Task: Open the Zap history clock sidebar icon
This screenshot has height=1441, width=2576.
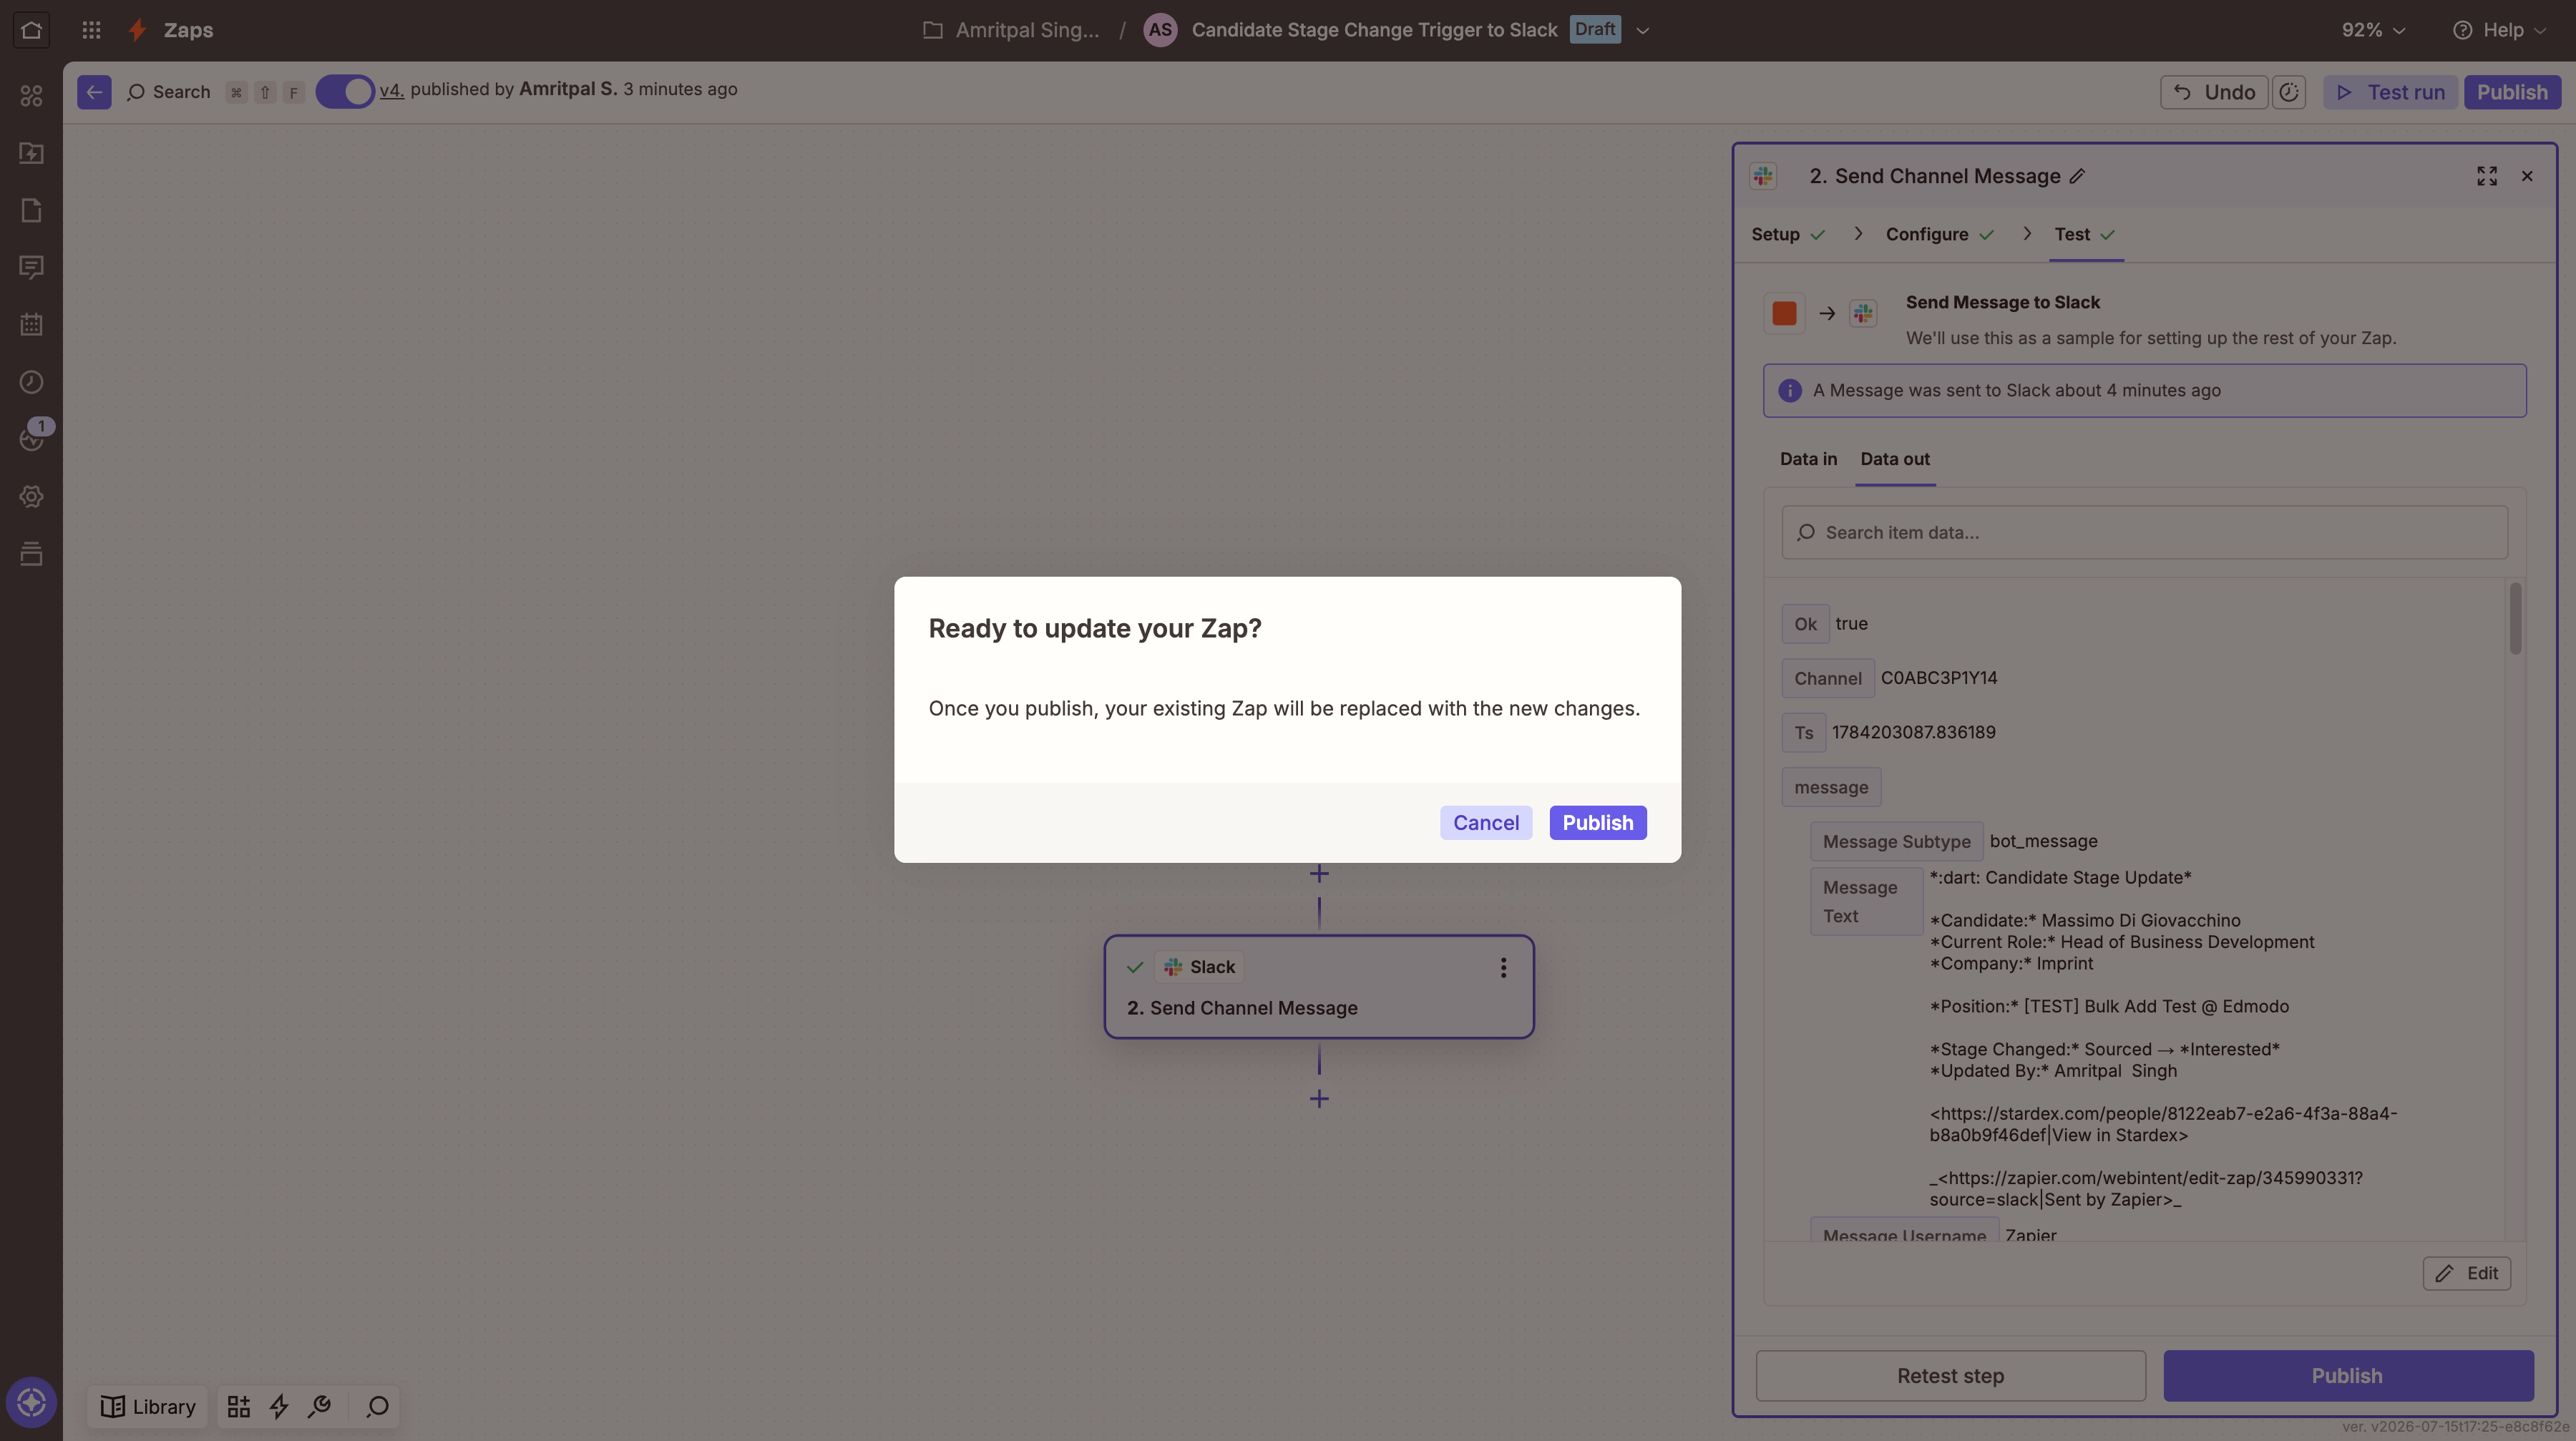Action: 31,382
